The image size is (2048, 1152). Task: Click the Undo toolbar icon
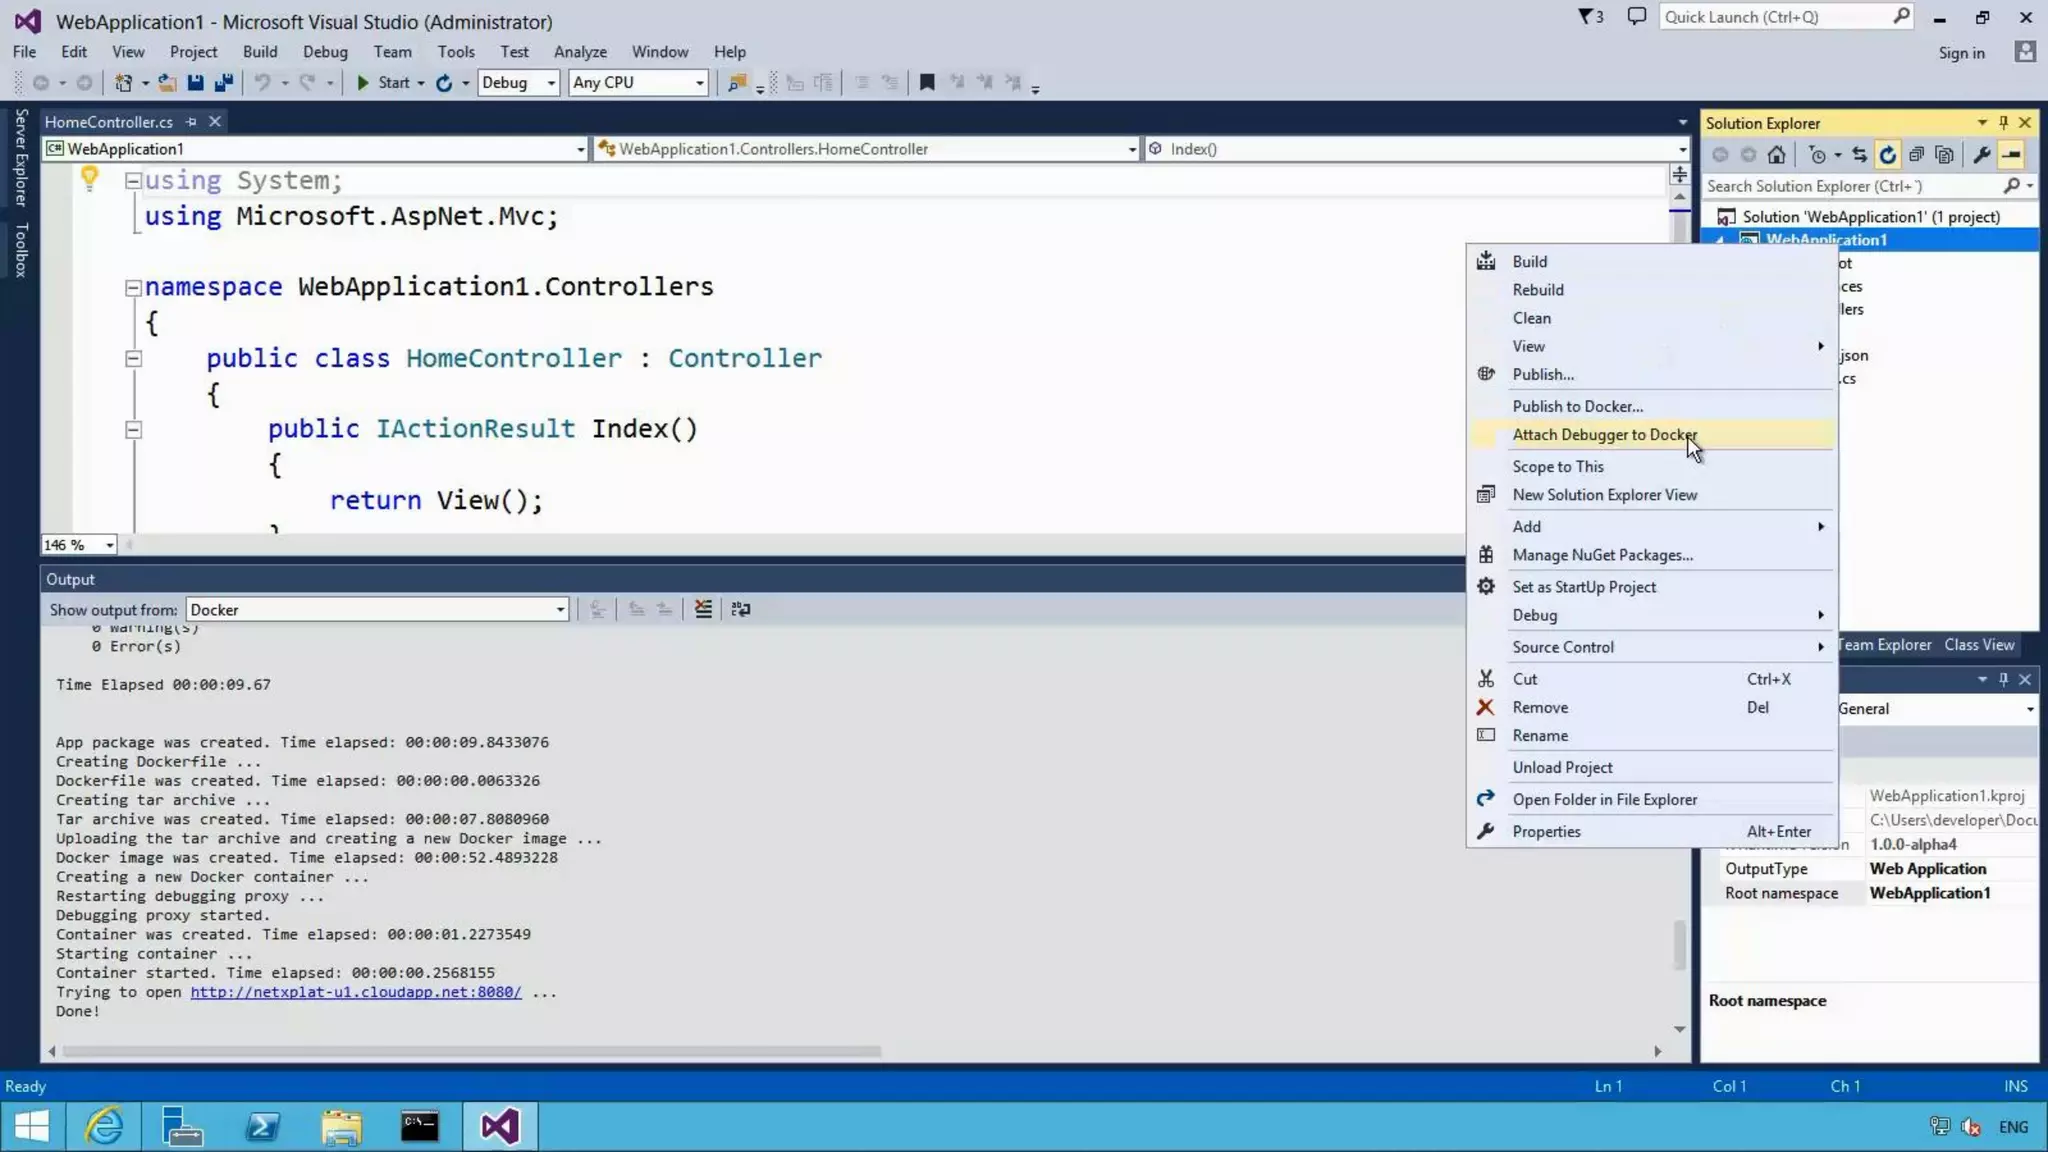(262, 83)
